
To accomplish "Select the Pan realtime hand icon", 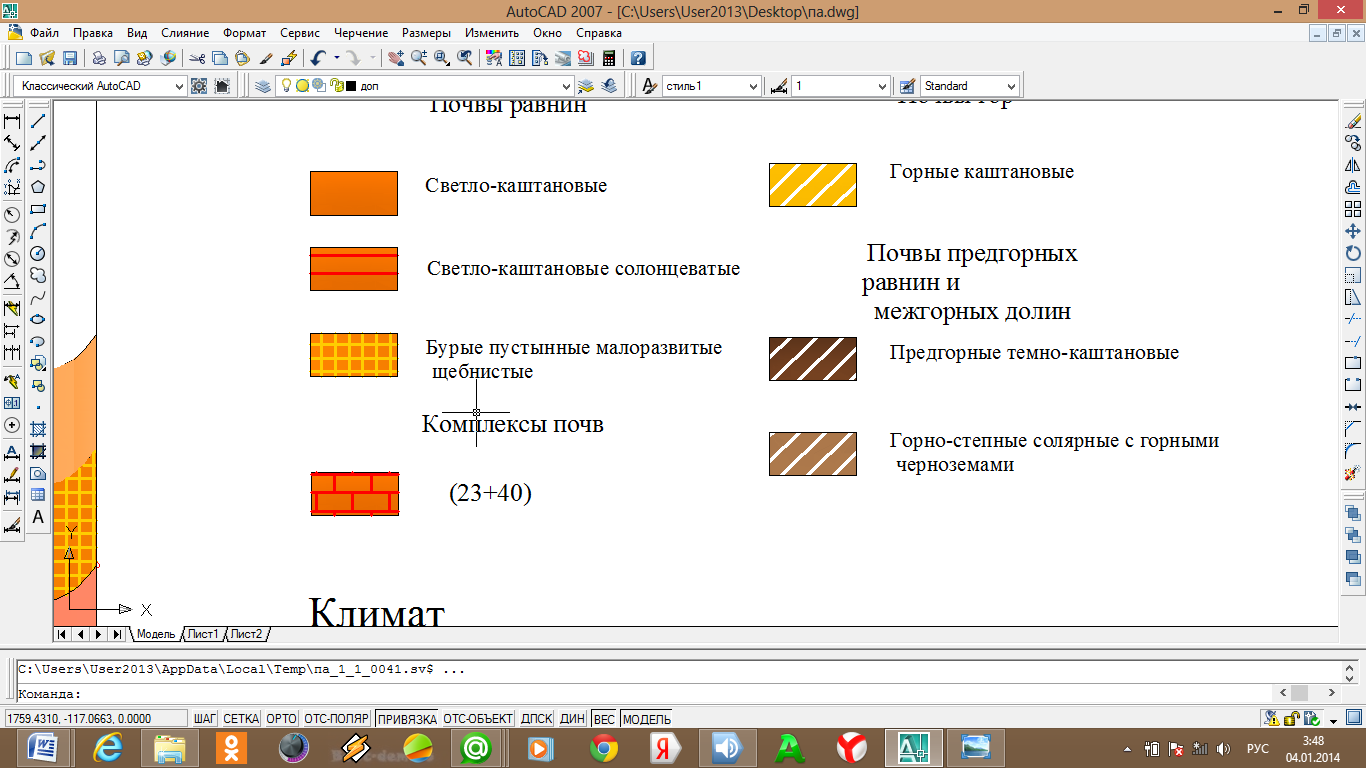I will tap(396, 58).
